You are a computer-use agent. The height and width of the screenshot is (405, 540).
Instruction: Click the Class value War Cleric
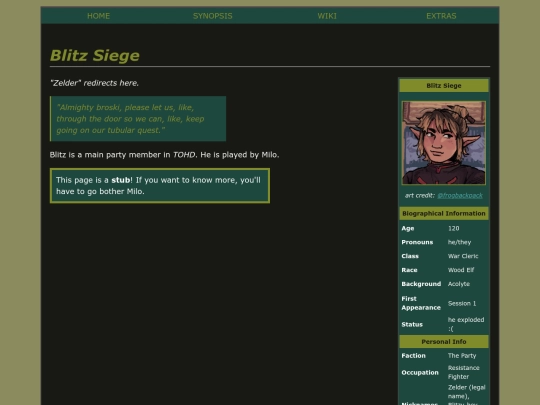point(463,256)
